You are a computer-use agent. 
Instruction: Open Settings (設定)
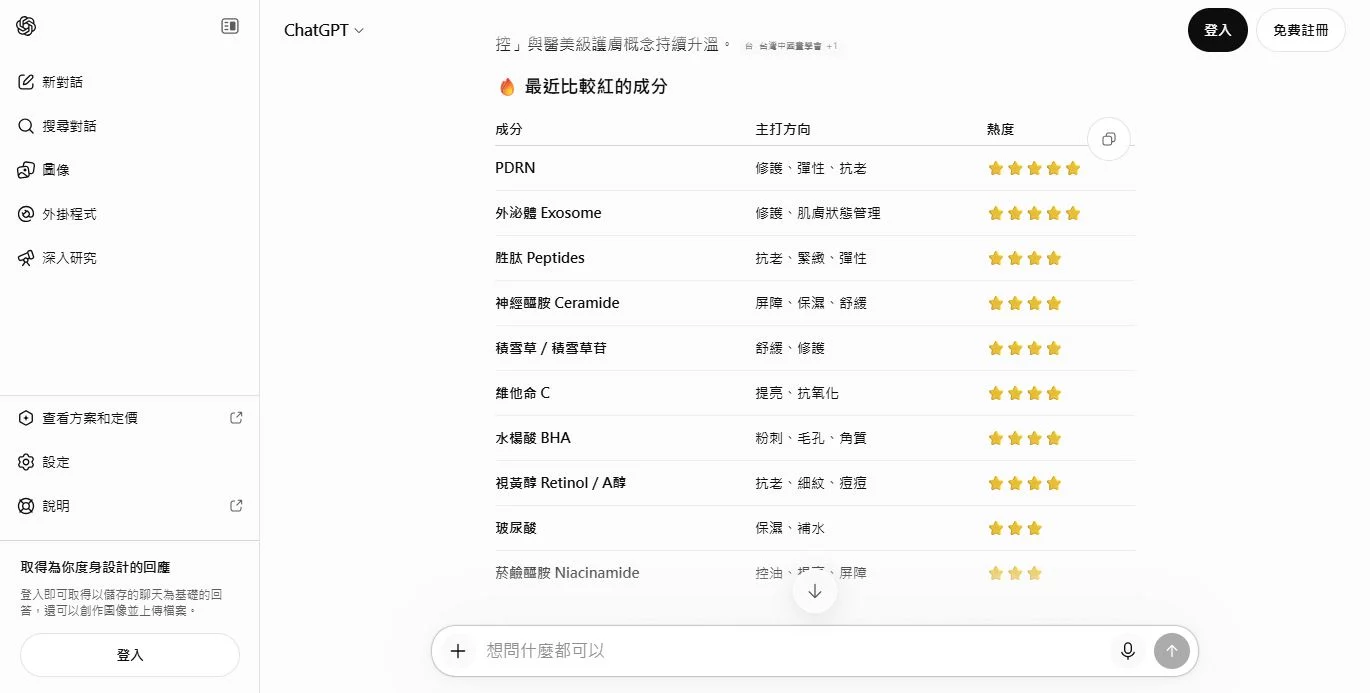[x=130, y=462]
